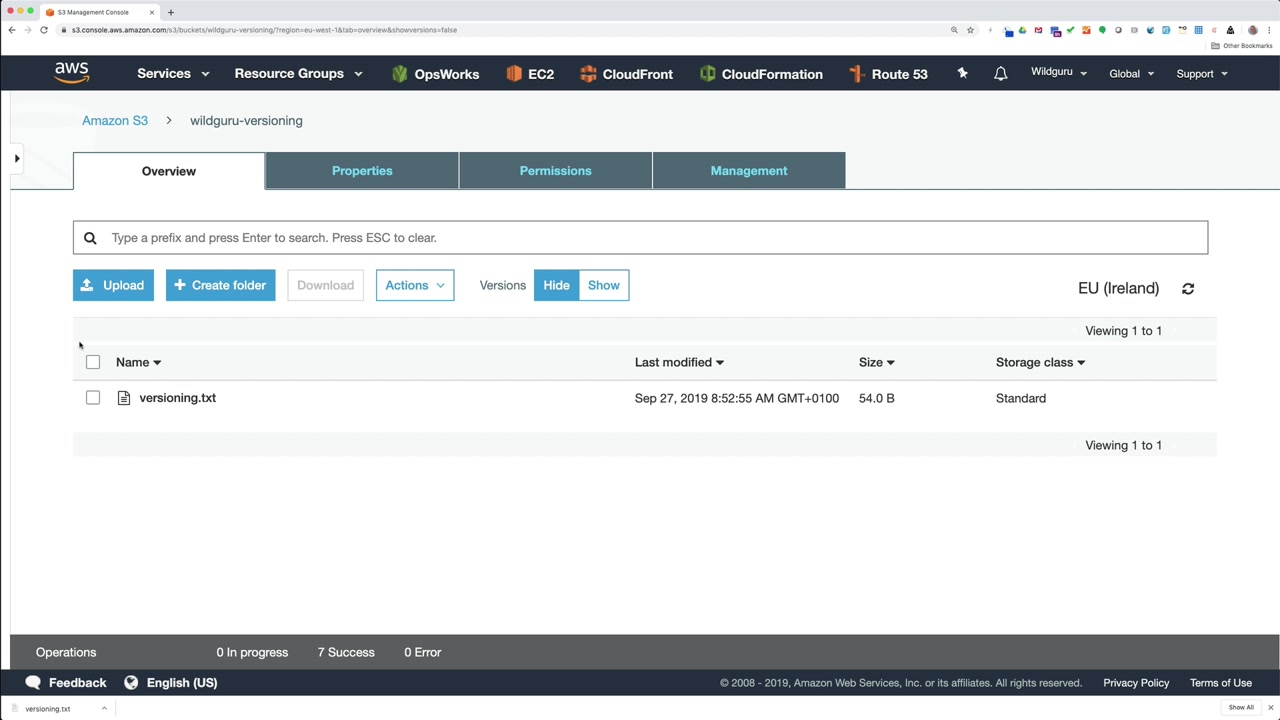
Task: Expand the Resource Groups dropdown
Action: (298, 74)
